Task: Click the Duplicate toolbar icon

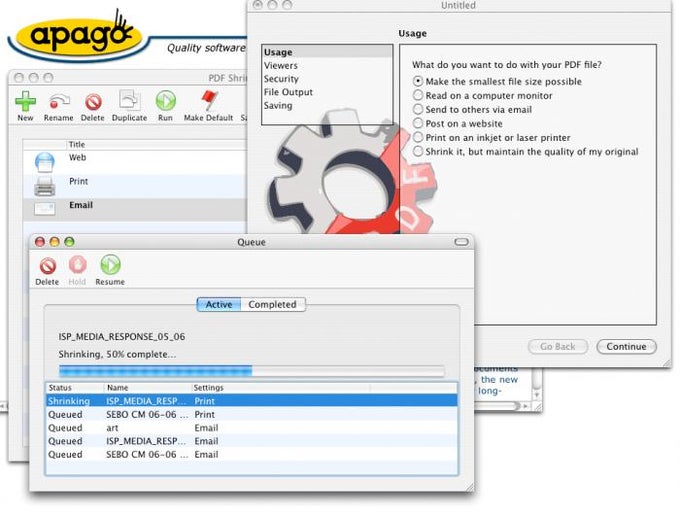Action: (129, 101)
